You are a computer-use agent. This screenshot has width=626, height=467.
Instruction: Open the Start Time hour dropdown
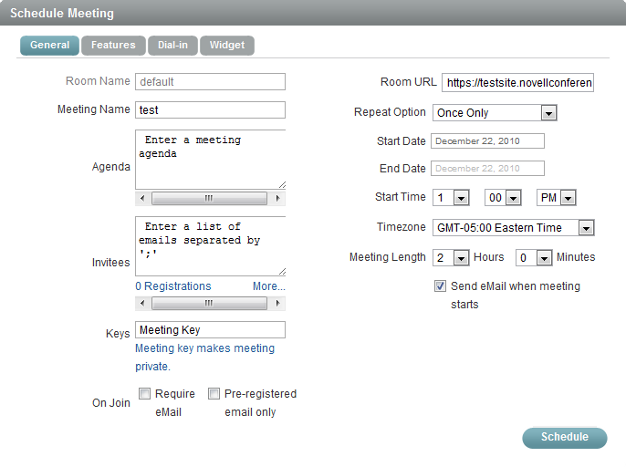[x=452, y=198]
